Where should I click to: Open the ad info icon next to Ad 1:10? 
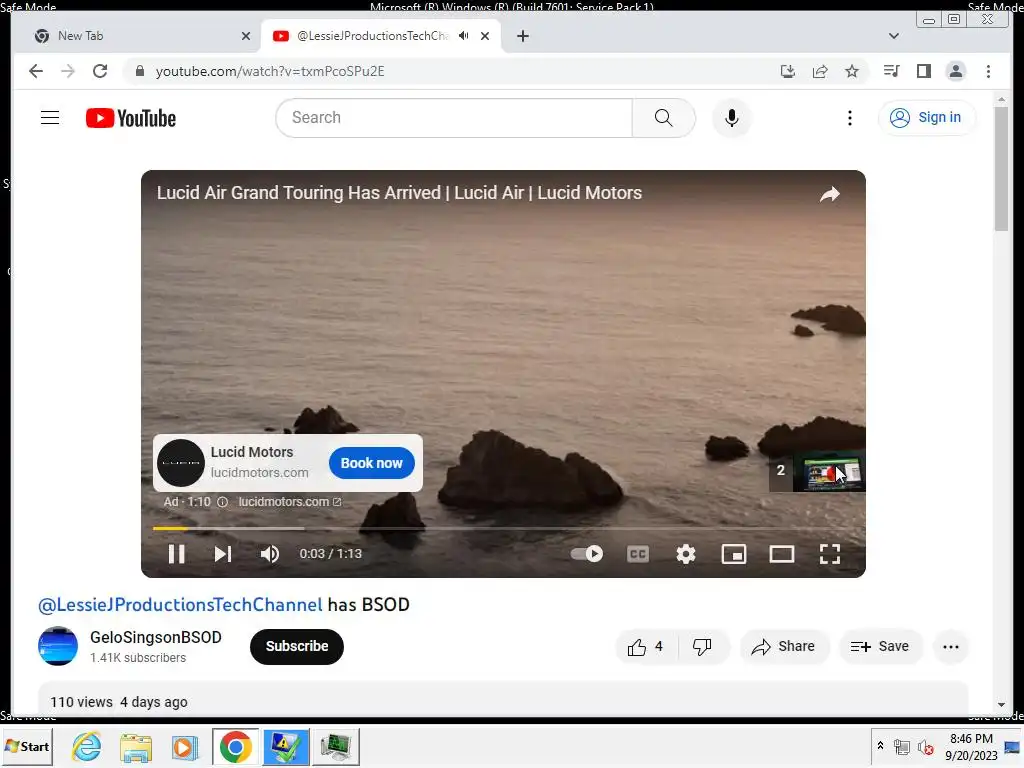pos(222,502)
